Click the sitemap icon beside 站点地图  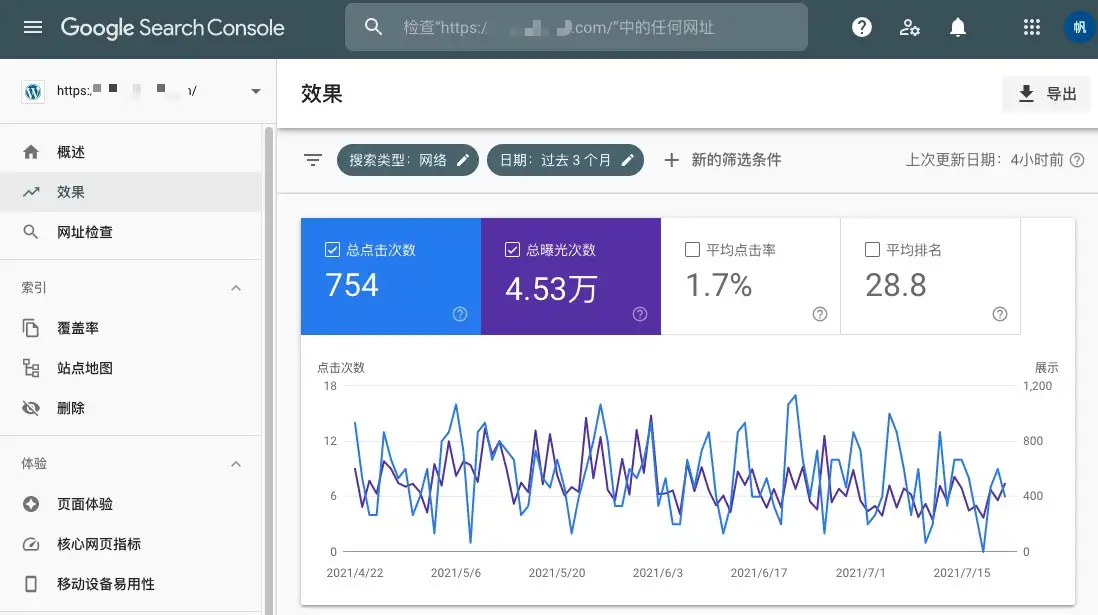pos(31,368)
